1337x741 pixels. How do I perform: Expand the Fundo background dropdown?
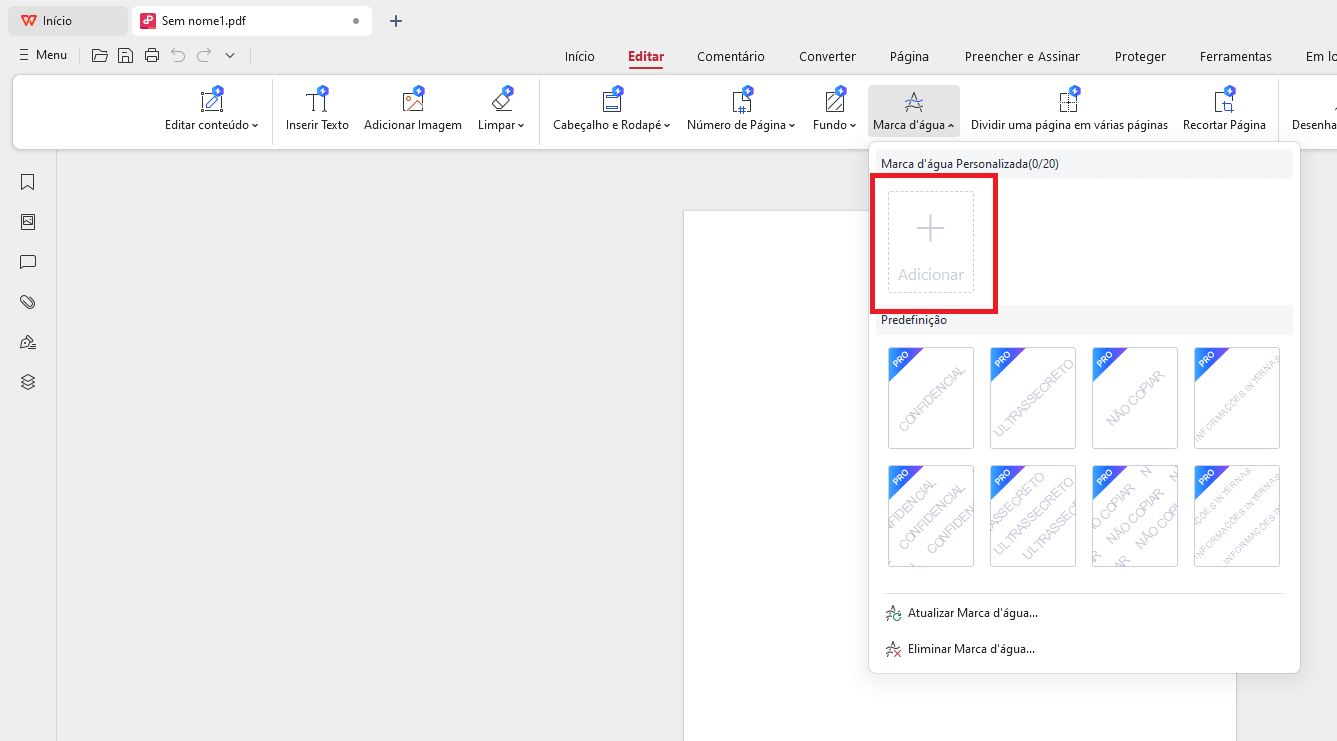click(x=835, y=110)
